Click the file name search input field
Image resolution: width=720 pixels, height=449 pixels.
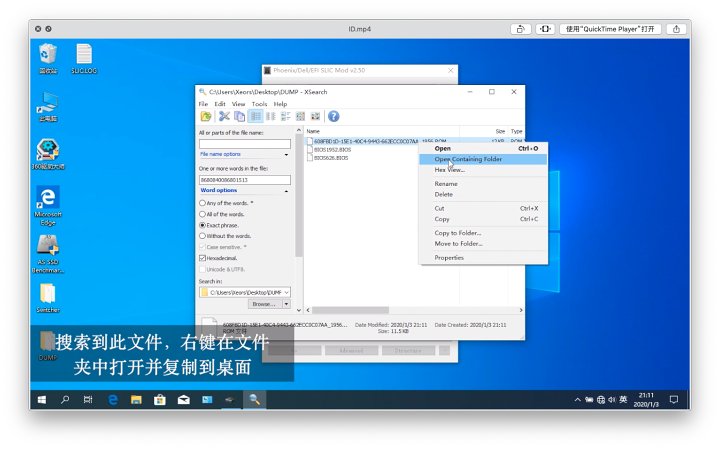coord(244,144)
